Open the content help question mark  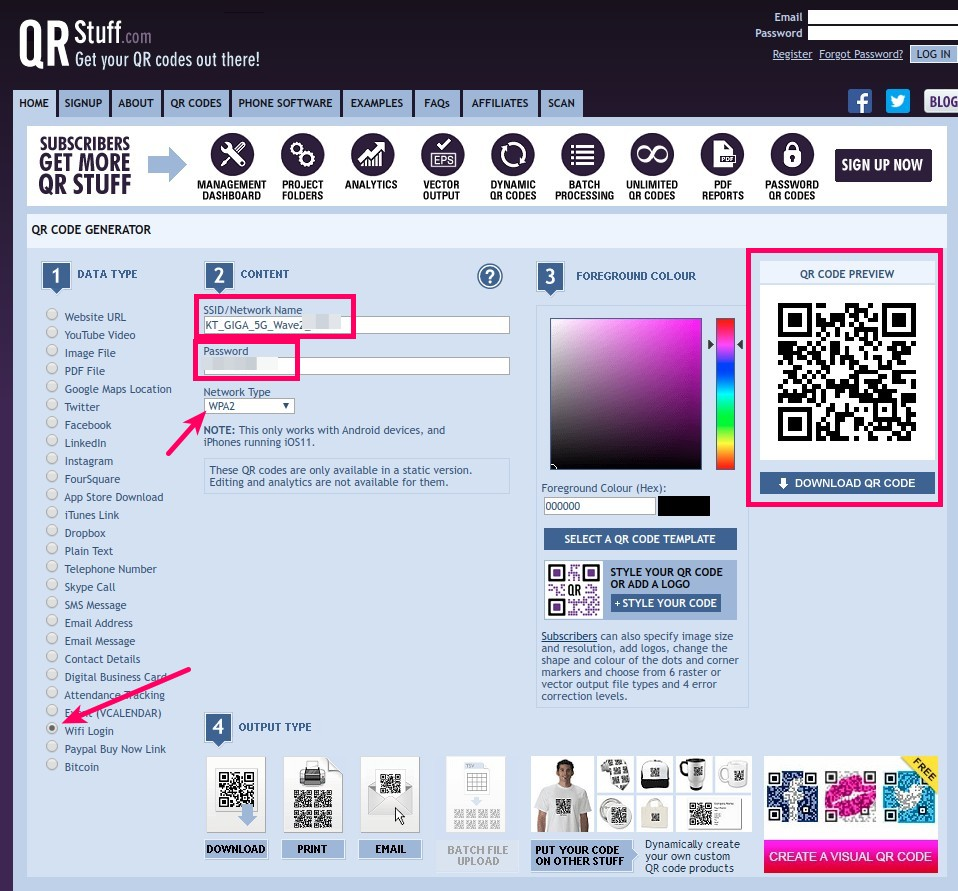click(x=490, y=276)
